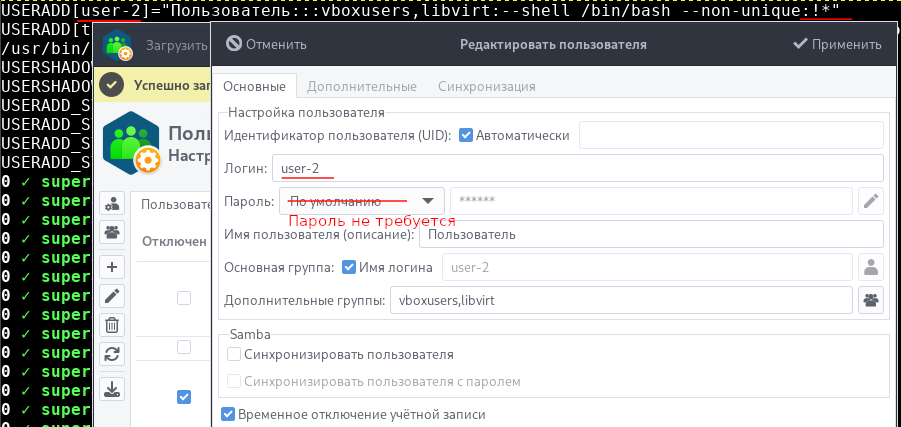Click the password field with asterisks

click(x=651, y=201)
